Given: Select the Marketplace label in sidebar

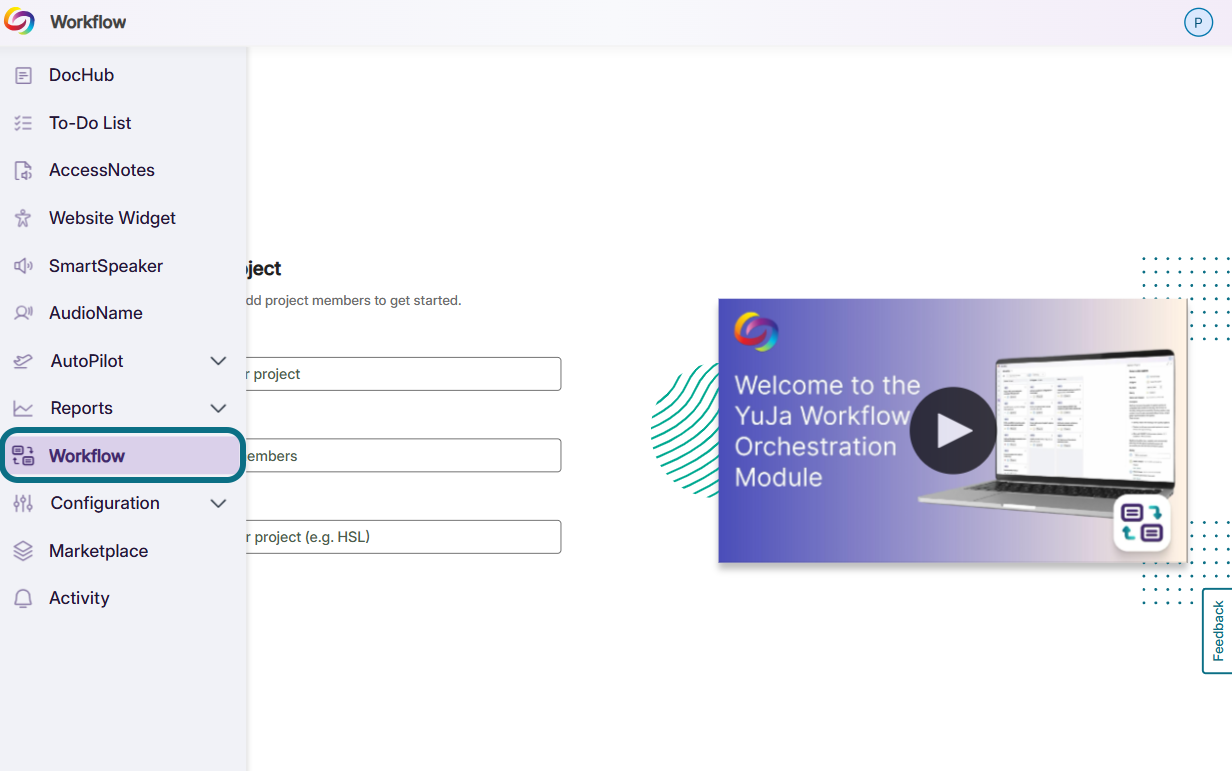Looking at the screenshot, I should pos(98,551).
